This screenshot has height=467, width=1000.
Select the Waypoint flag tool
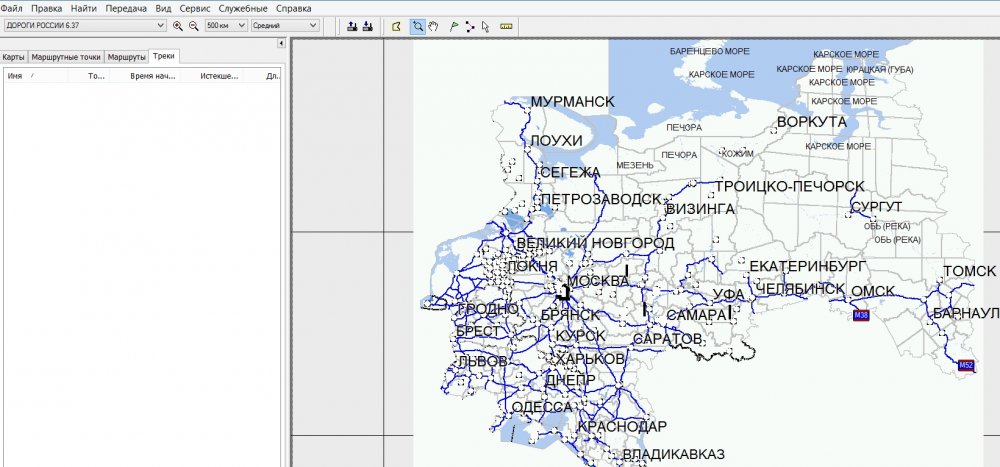click(x=454, y=25)
